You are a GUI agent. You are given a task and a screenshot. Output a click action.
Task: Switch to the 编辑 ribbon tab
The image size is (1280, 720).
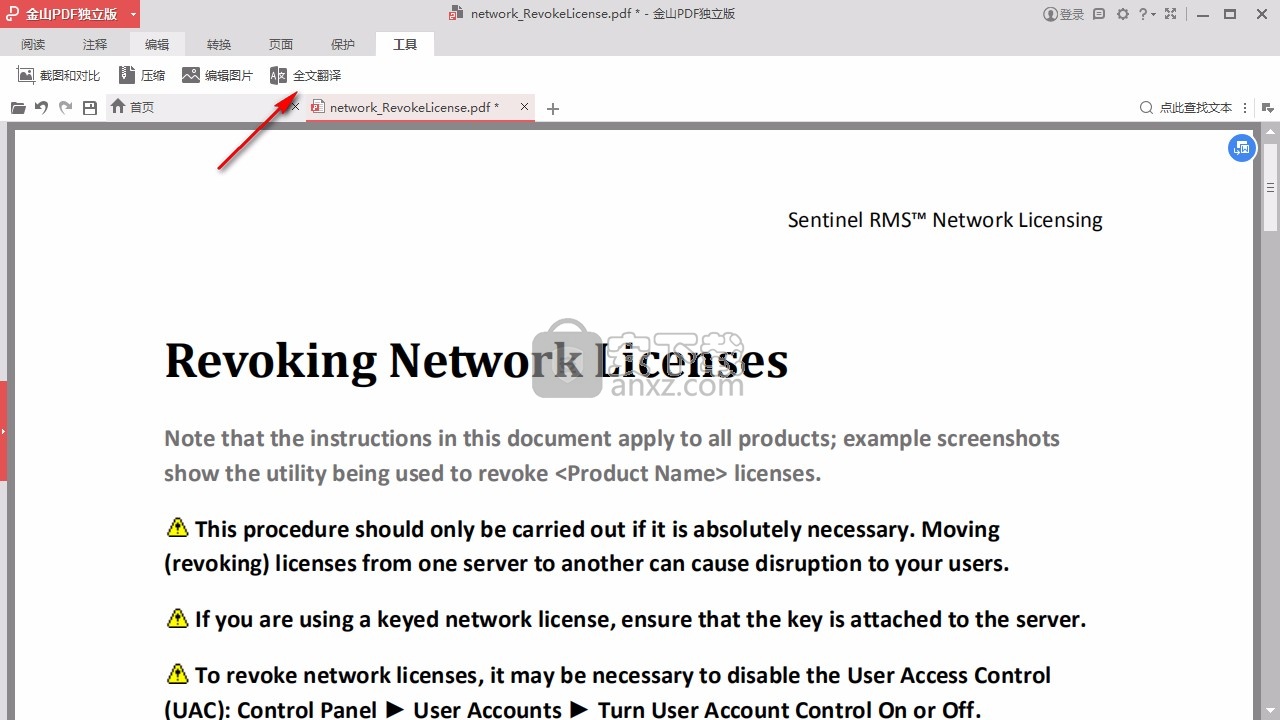(x=157, y=45)
